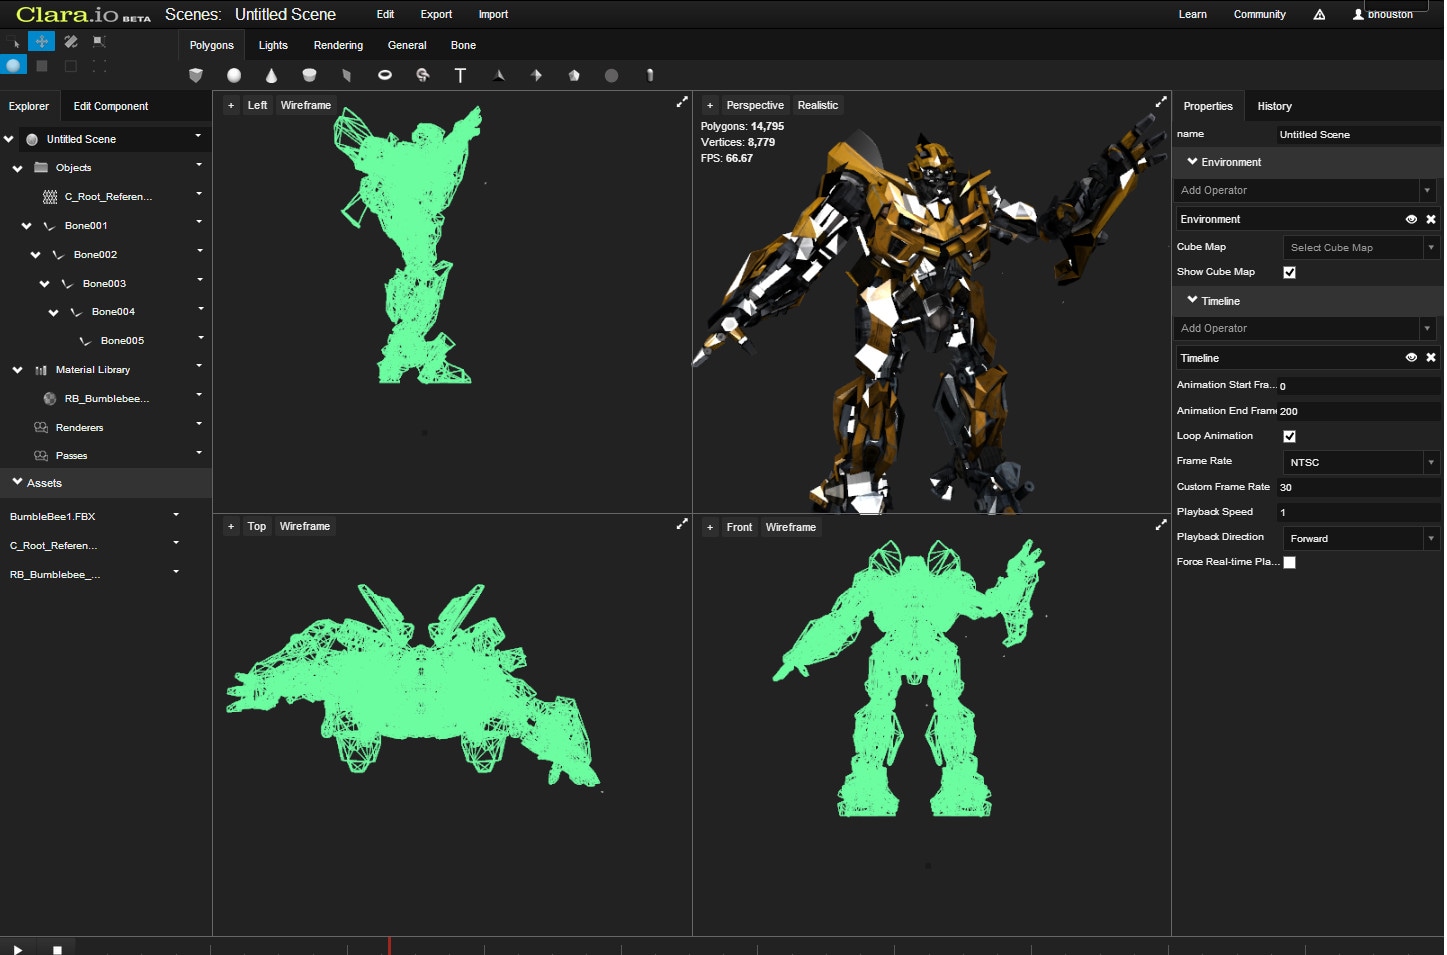Create a torus primitive
This screenshot has width=1447, height=955.
pos(385,75)
